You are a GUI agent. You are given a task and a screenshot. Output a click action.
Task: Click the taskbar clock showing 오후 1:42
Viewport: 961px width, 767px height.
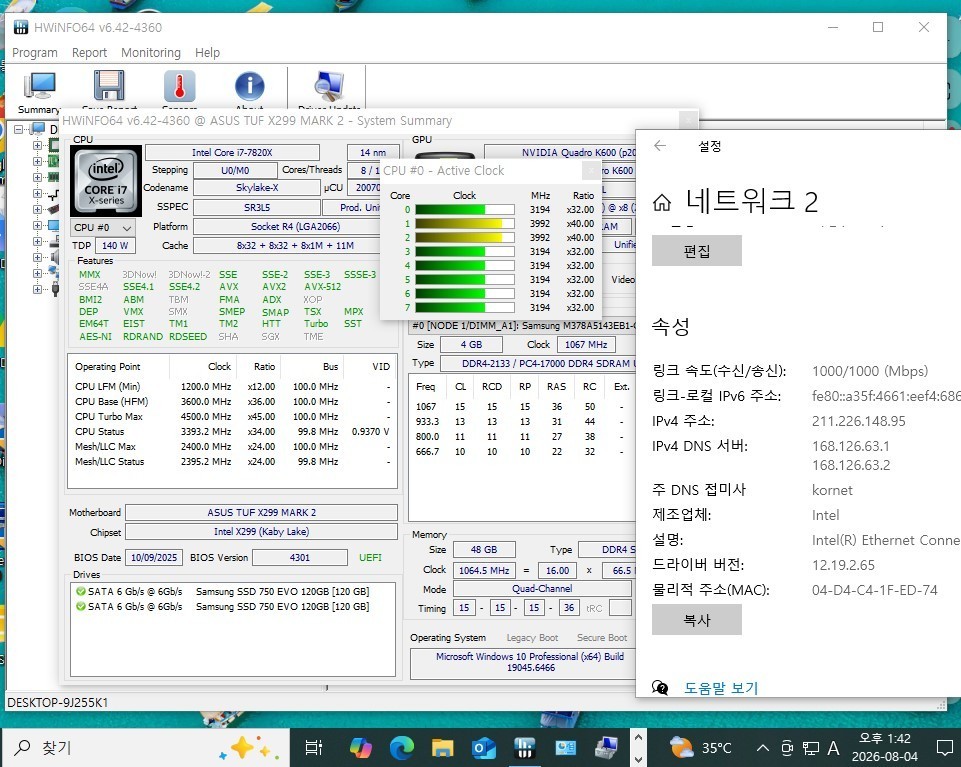click(x=884, y=747)
